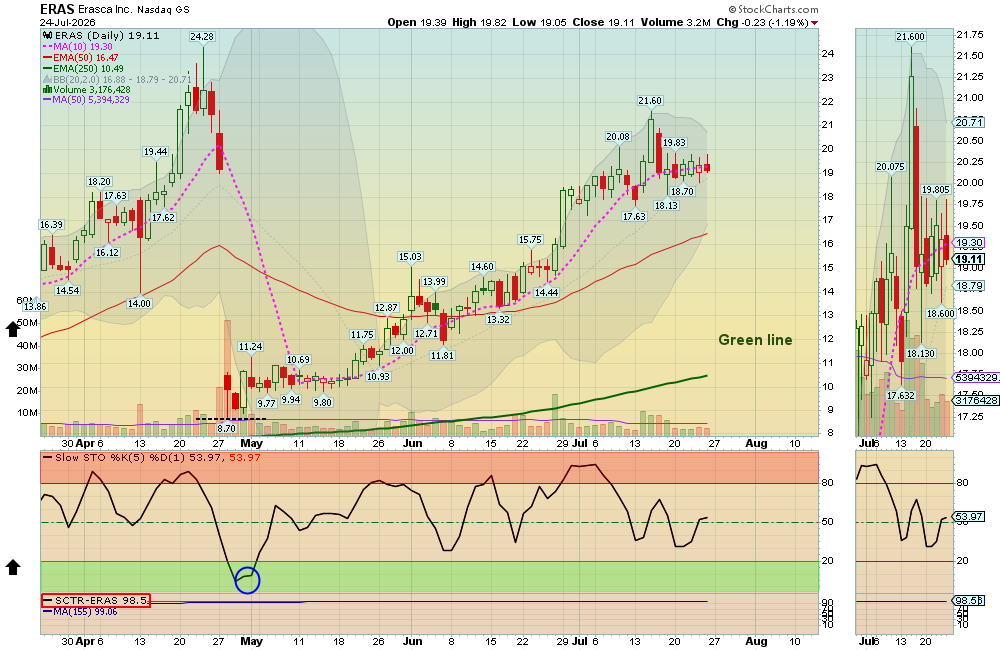Select the SCTR-ERAS 98.5 indicator label
This screenshot has width=1000, height=650.
click(96, 600)
